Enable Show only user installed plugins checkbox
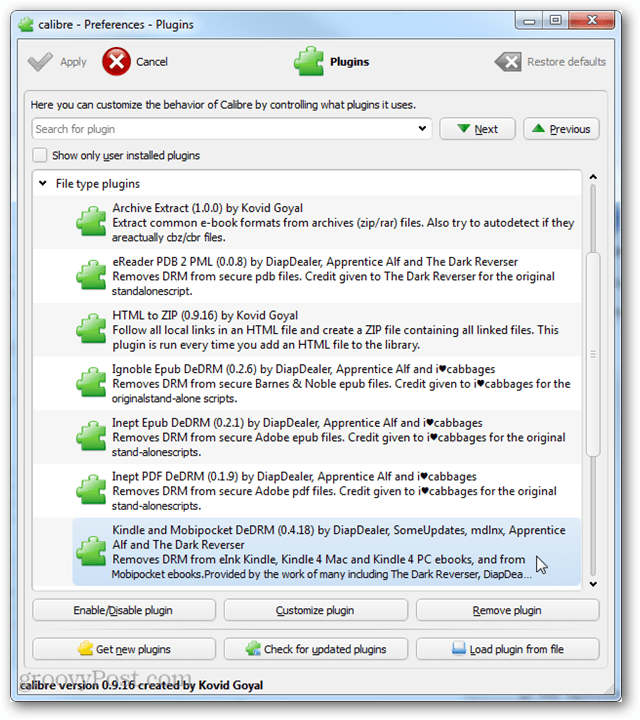 point(39,155)
